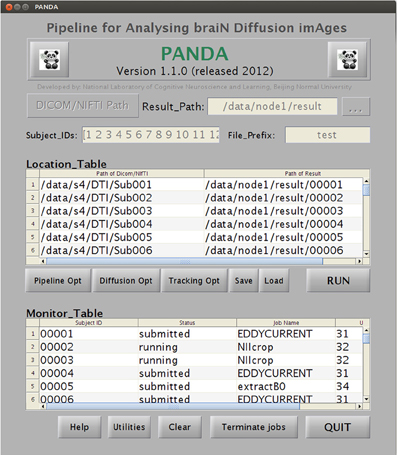Click the Load button

coord(274,281)
